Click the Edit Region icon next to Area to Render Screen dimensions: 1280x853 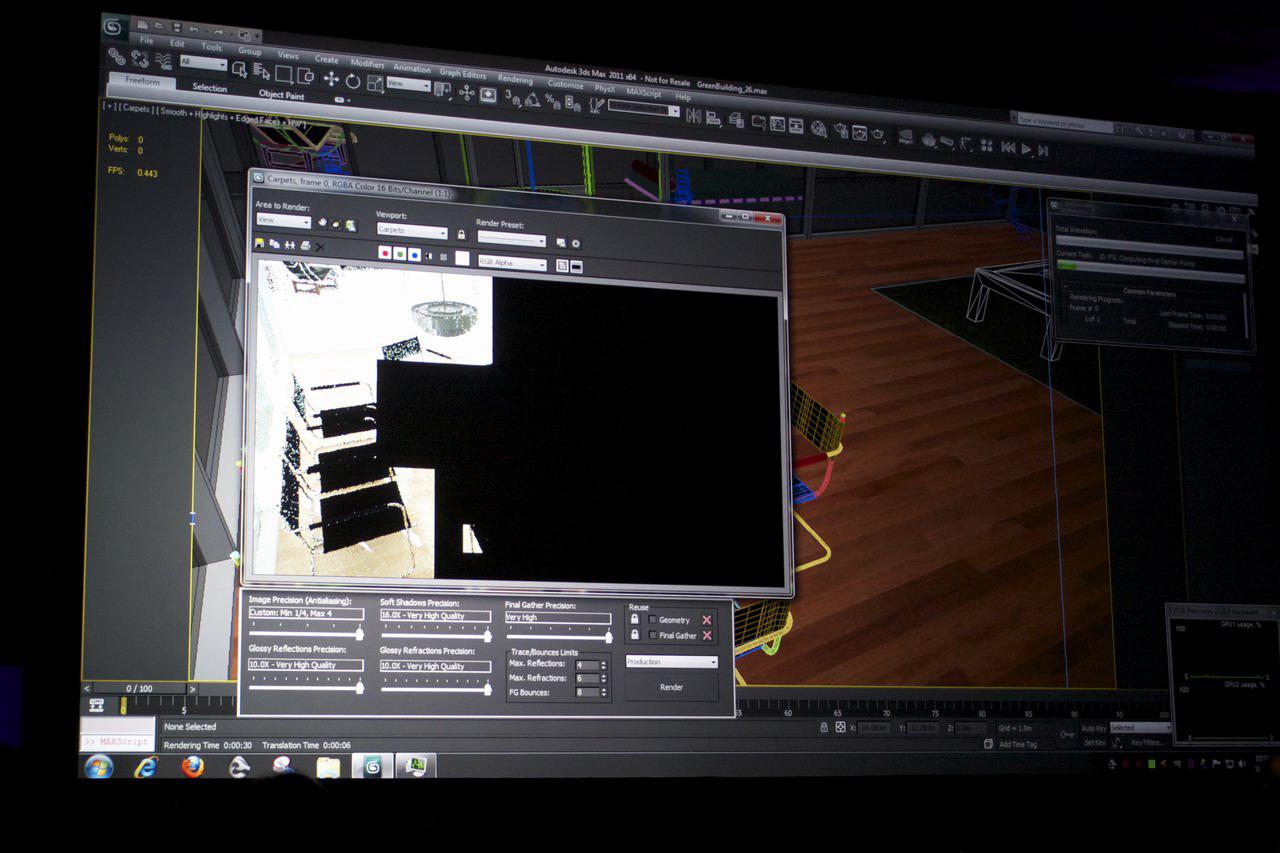click(x=322, y=222)
